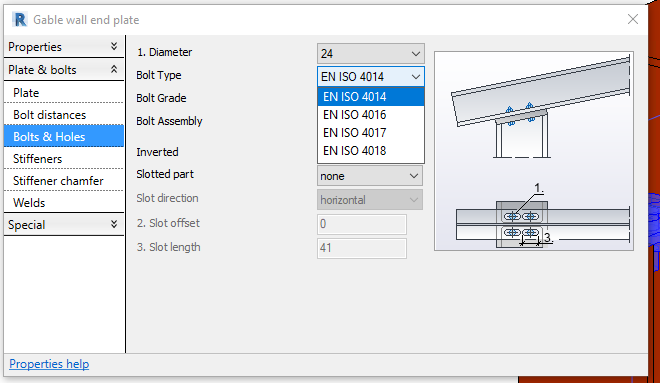Choose EN ISO 4014 from list
Viewport: 660px width, 383px height.
pyautogui.click(x=371, y=97)
